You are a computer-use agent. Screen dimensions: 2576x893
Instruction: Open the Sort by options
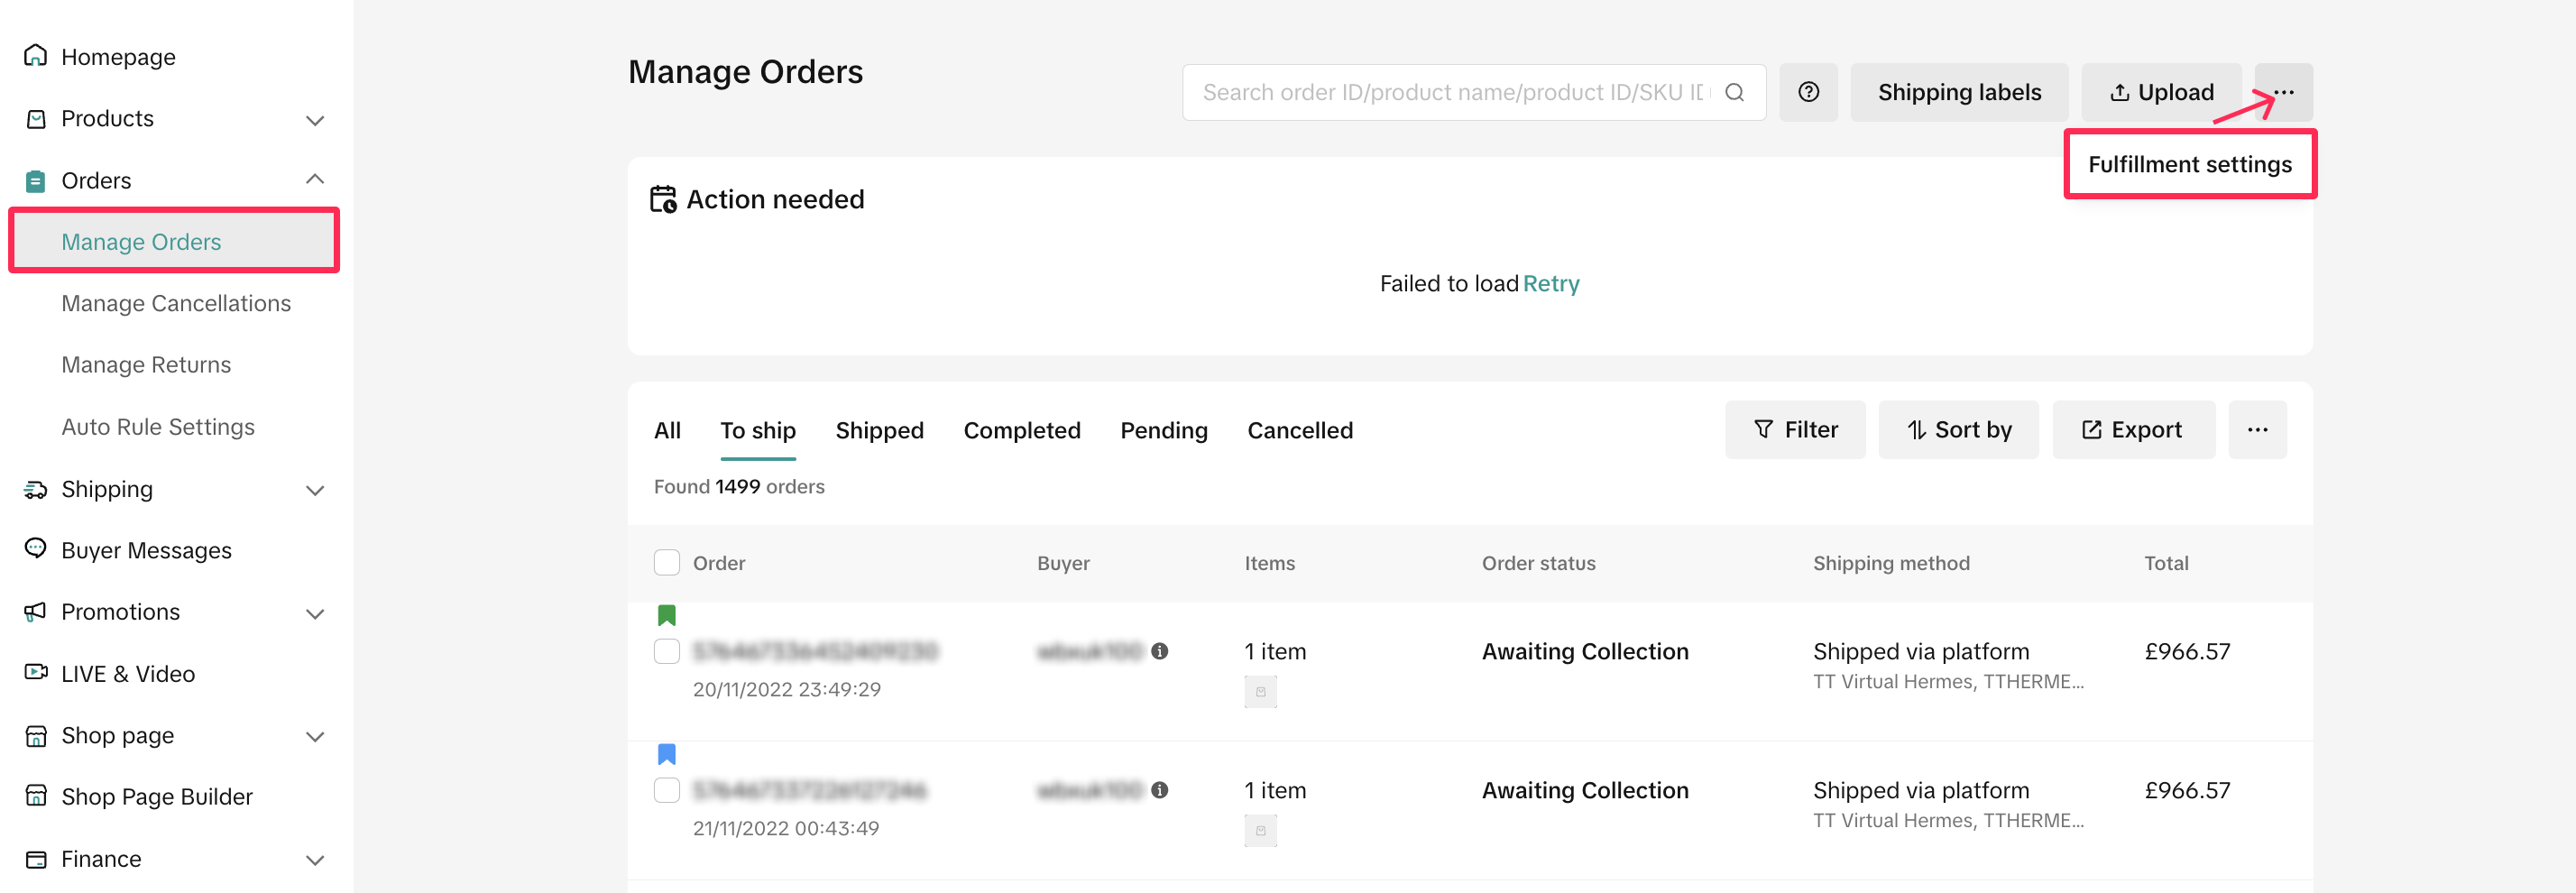tap(1958, 430)
